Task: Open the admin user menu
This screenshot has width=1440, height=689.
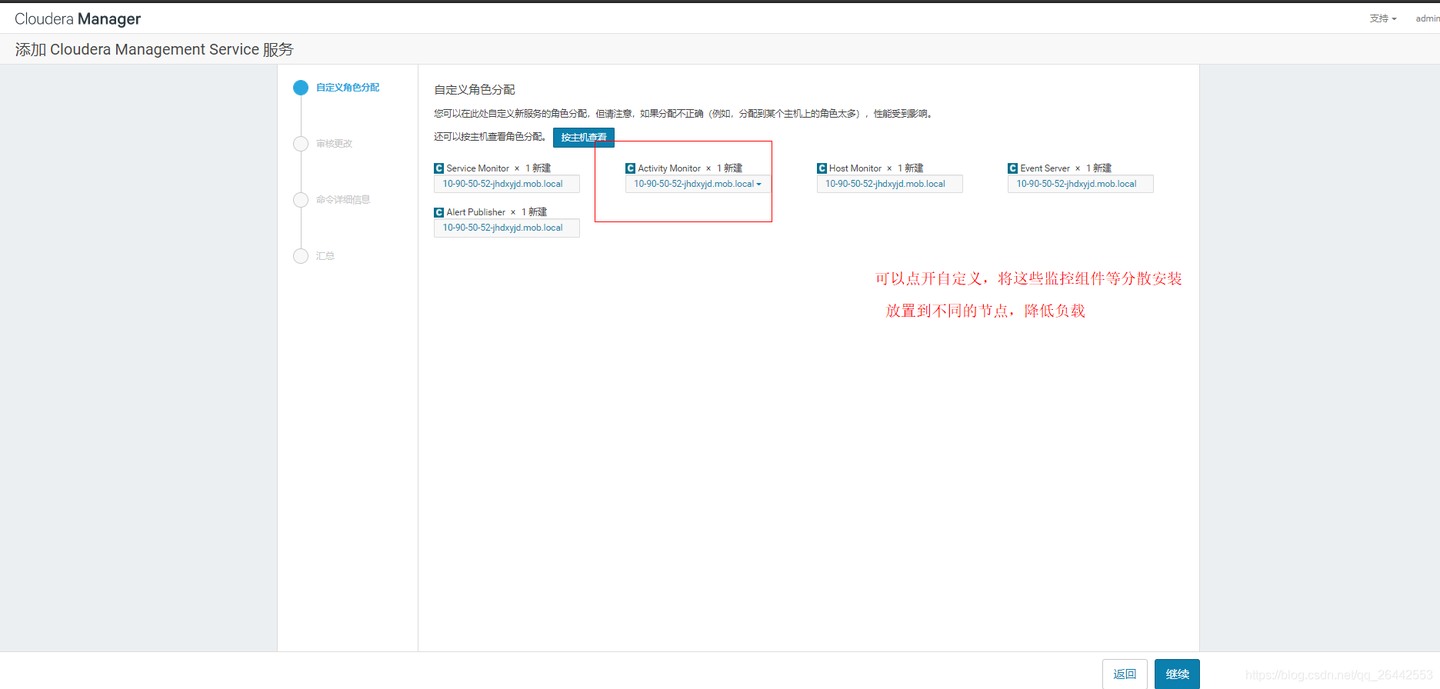Action: 1427,18
